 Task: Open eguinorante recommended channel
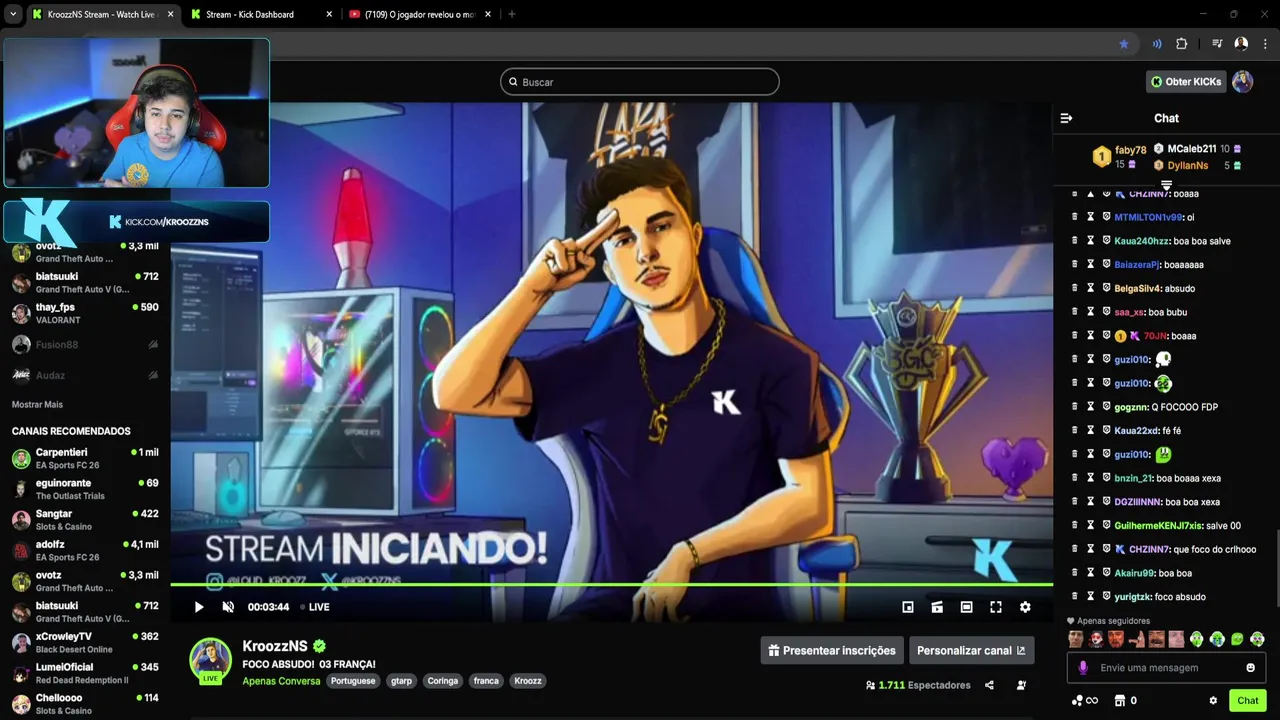click(85, 489)
